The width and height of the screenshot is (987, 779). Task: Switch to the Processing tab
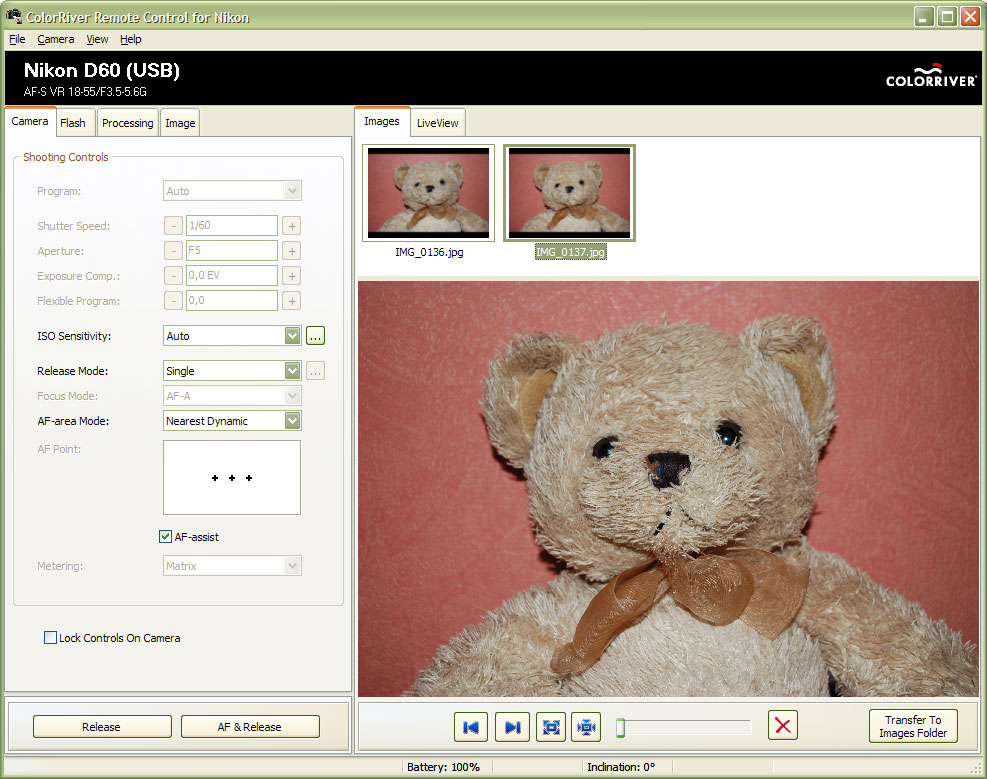coord(128,123)
